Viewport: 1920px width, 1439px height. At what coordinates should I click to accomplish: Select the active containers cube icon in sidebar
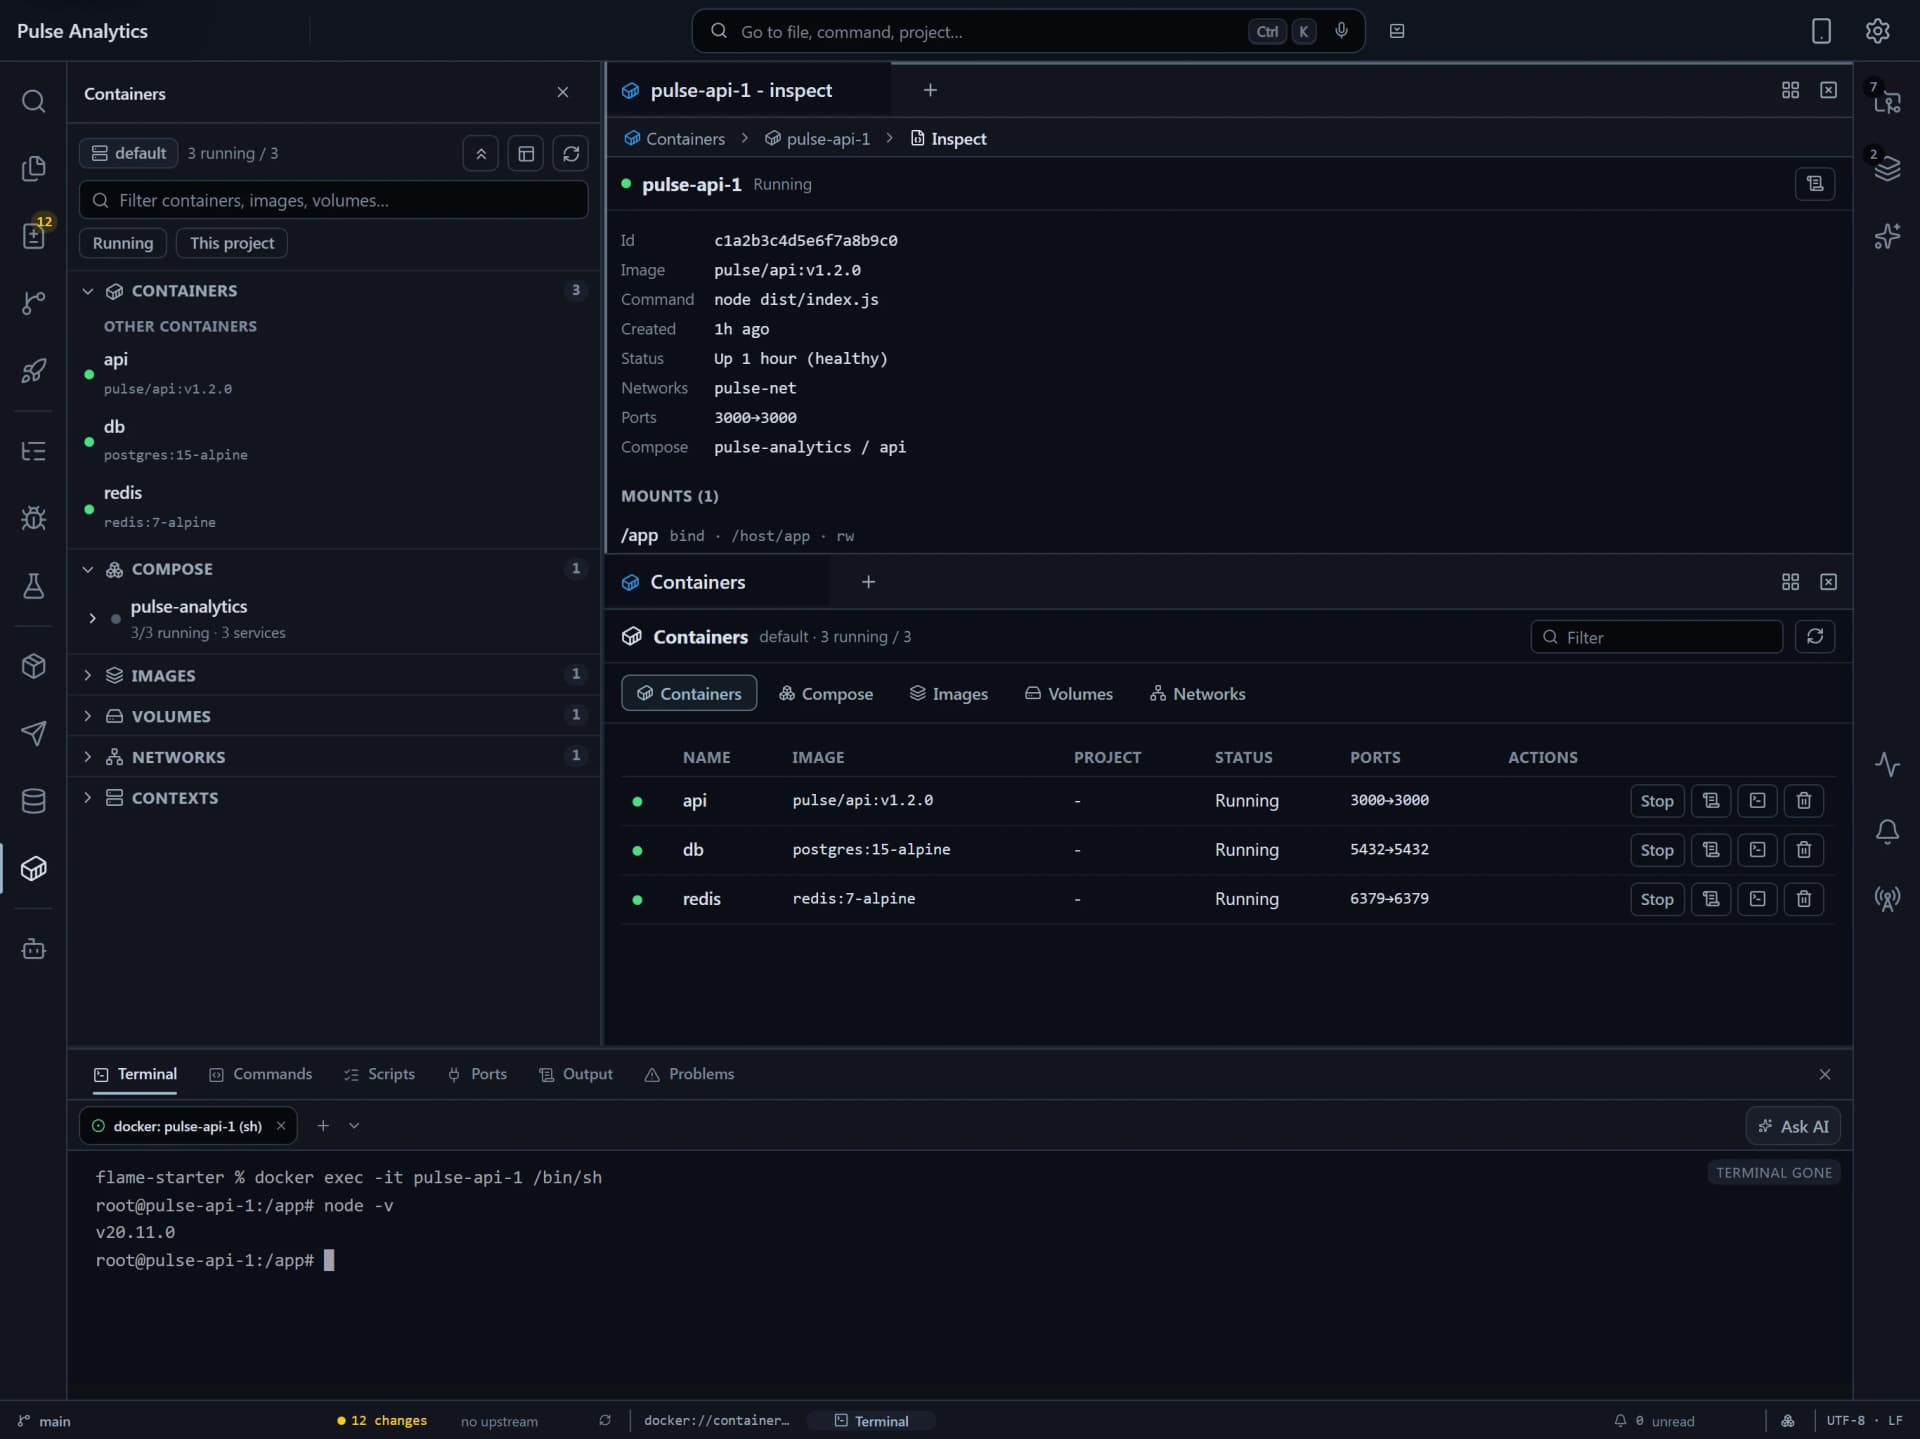click(x=34, y=868)
